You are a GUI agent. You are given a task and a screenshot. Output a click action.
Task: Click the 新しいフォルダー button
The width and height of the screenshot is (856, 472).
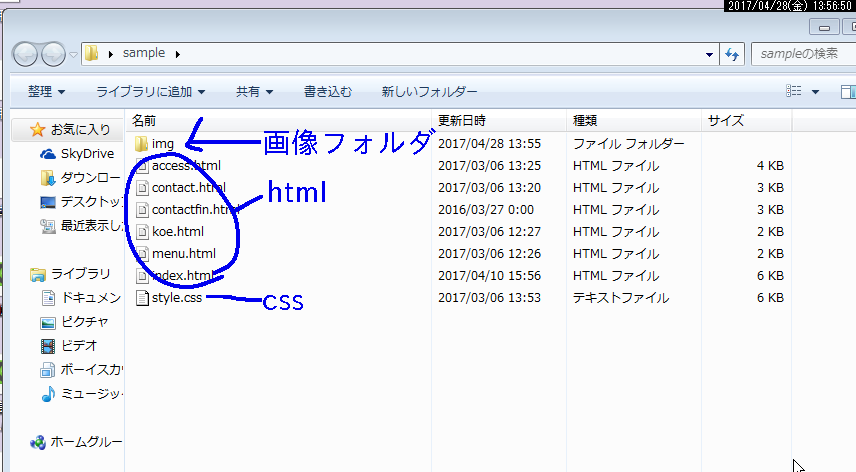429,92
